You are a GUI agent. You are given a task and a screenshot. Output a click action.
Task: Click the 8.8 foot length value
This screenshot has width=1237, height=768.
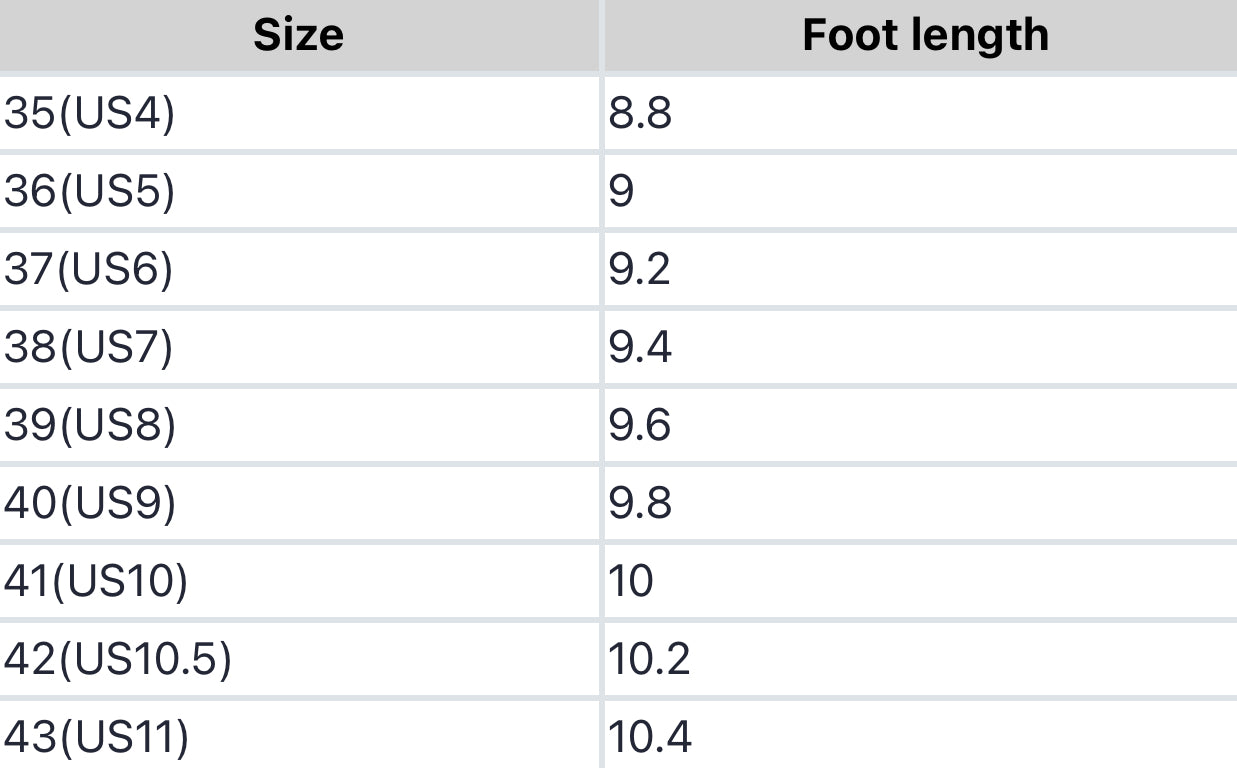pos(640,114)
